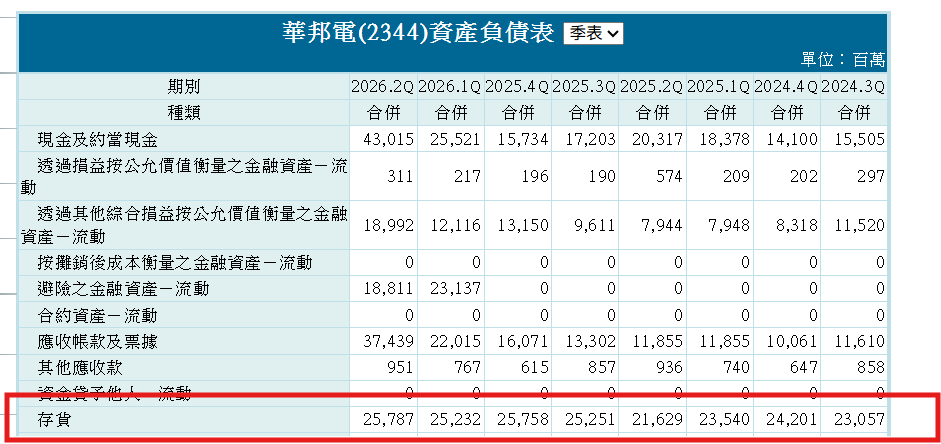
Task: Click the 華邦電(2344)資產負債表 title
Action: pyautogui.click(x=418, y=34)
